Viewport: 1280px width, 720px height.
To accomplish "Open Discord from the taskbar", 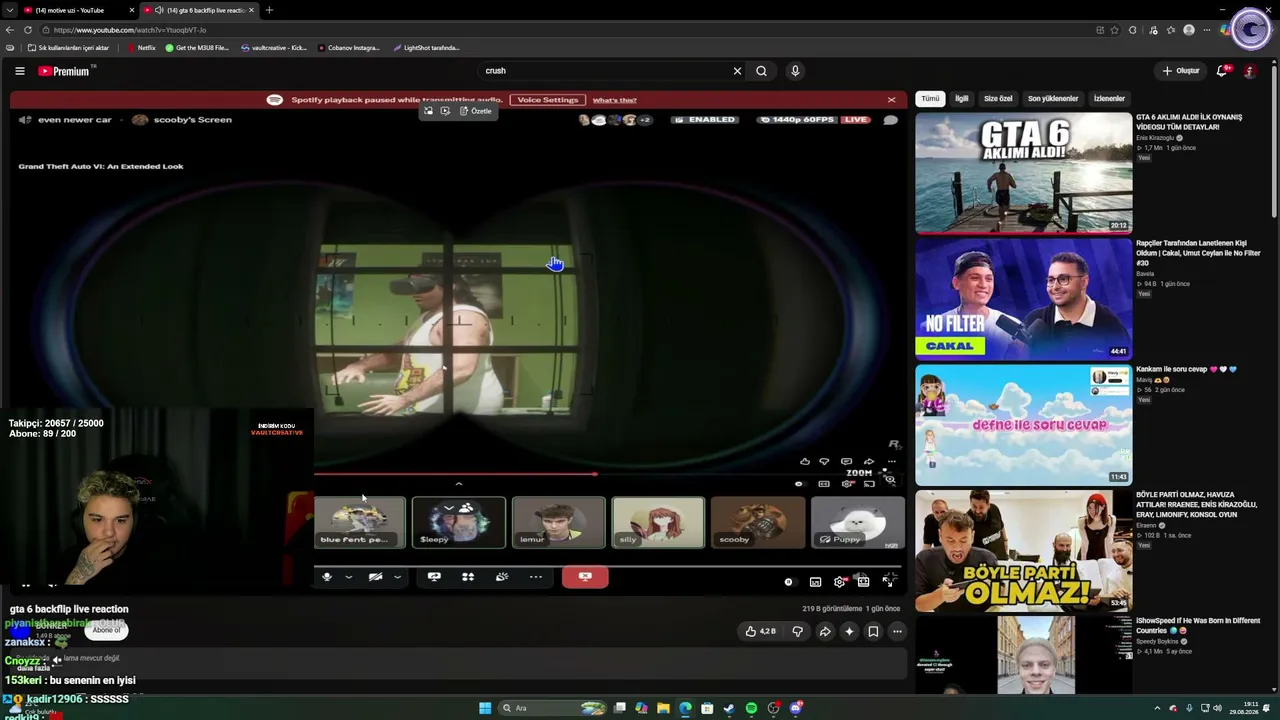I will [x=796, y=708].
